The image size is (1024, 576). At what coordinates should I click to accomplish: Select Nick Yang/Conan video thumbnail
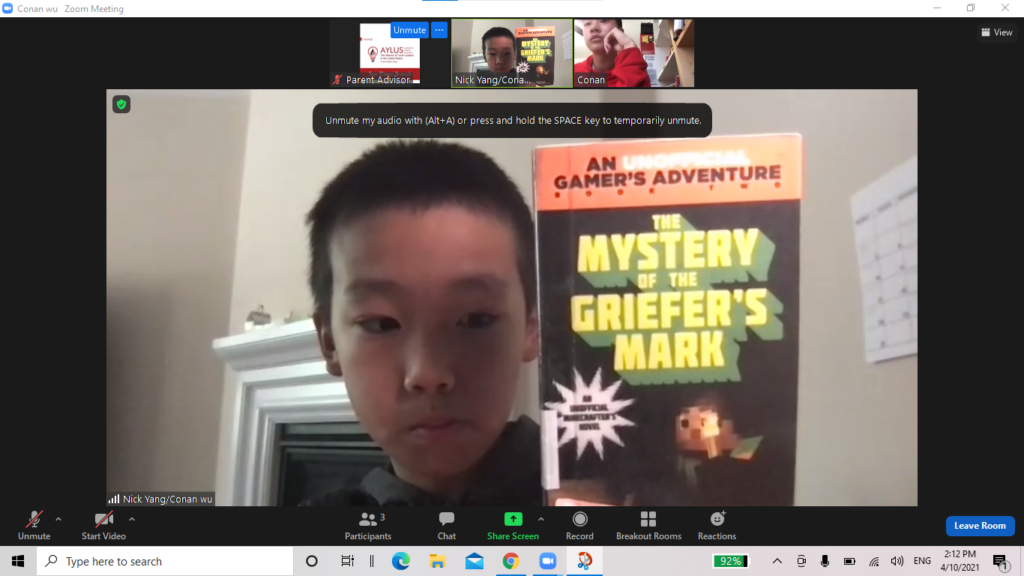(511, 53)
